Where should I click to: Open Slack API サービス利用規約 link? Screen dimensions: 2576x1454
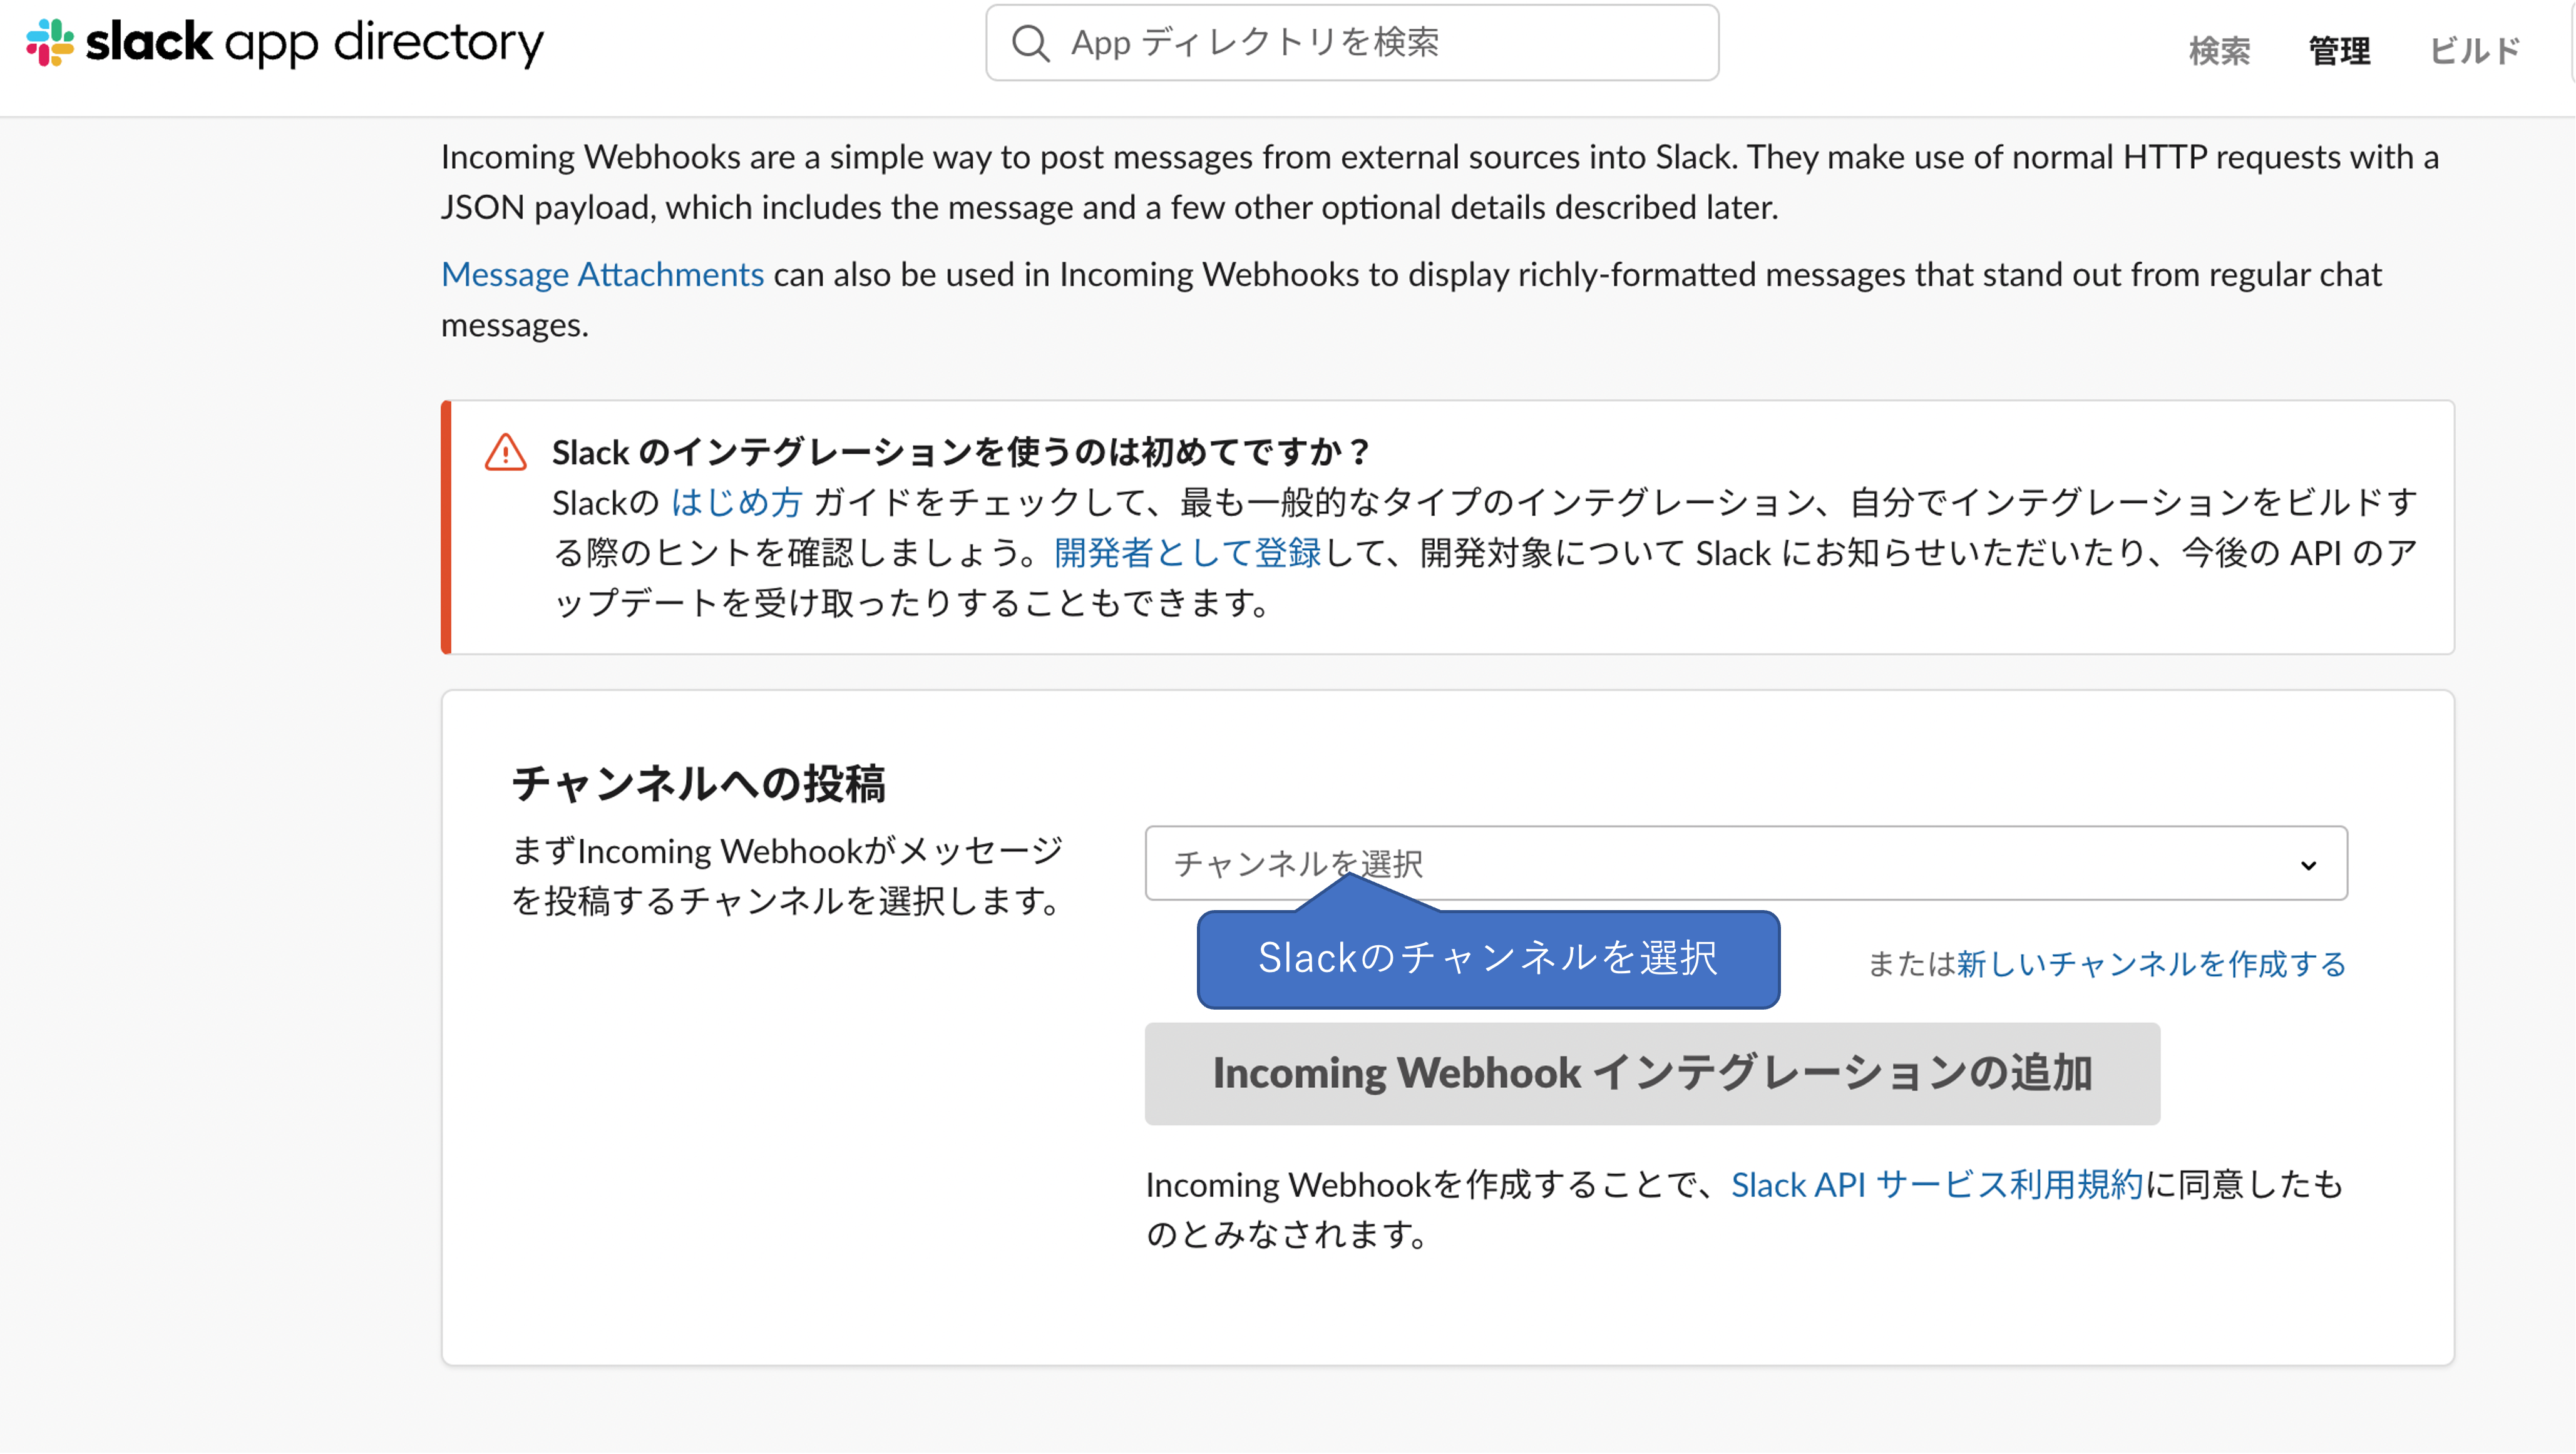(1937, 1184)
